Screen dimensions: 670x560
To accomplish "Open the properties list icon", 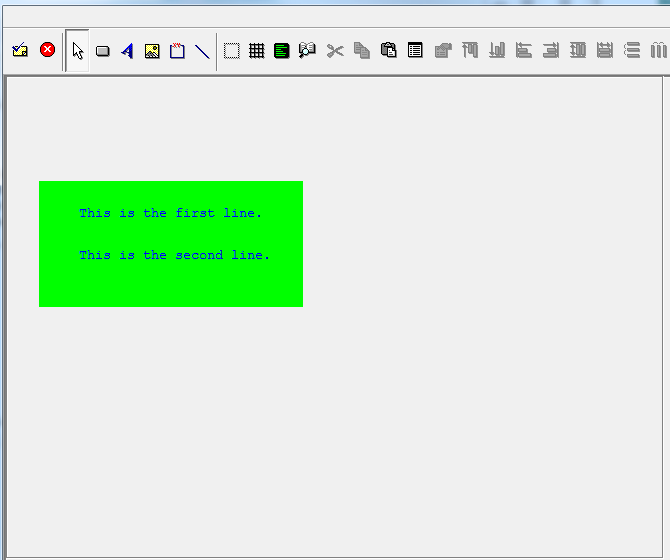I will coord(415,50).
